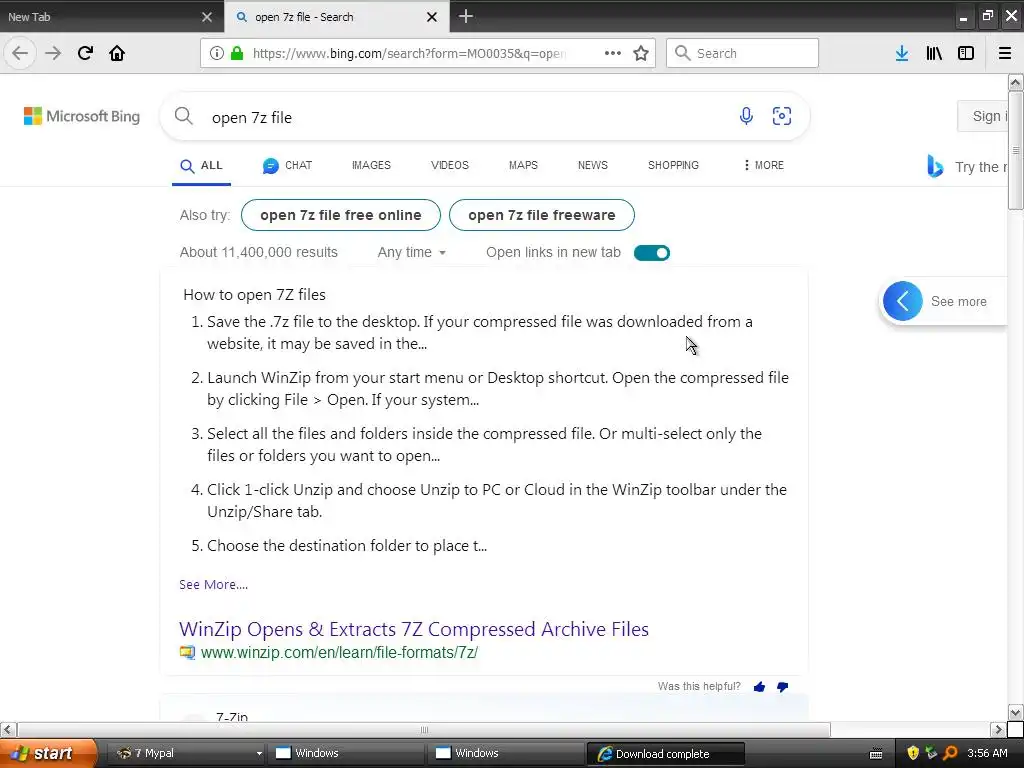The height and width of the screenshot is (768, 1024).
Task: Open the downloads arrow panel
Action: click(902, 53)
